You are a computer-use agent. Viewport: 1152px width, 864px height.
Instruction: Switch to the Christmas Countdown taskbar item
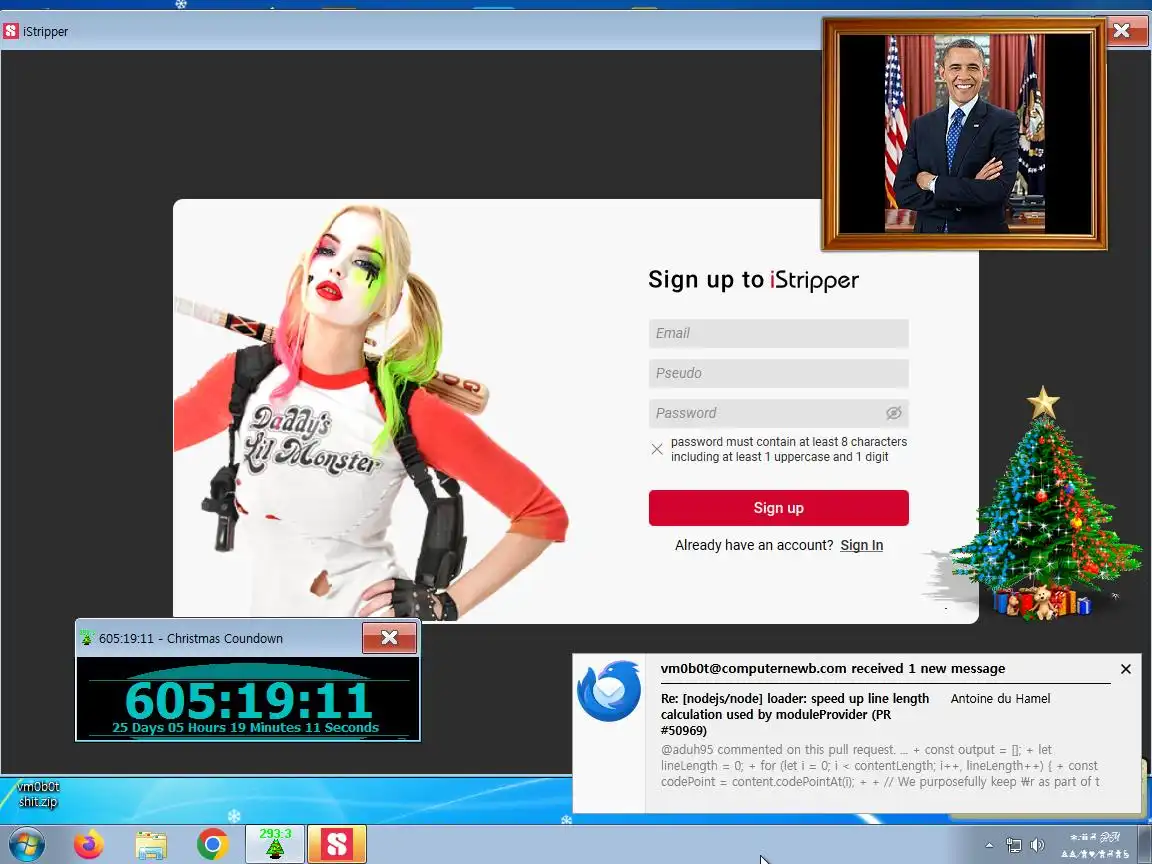coord(275,844)
